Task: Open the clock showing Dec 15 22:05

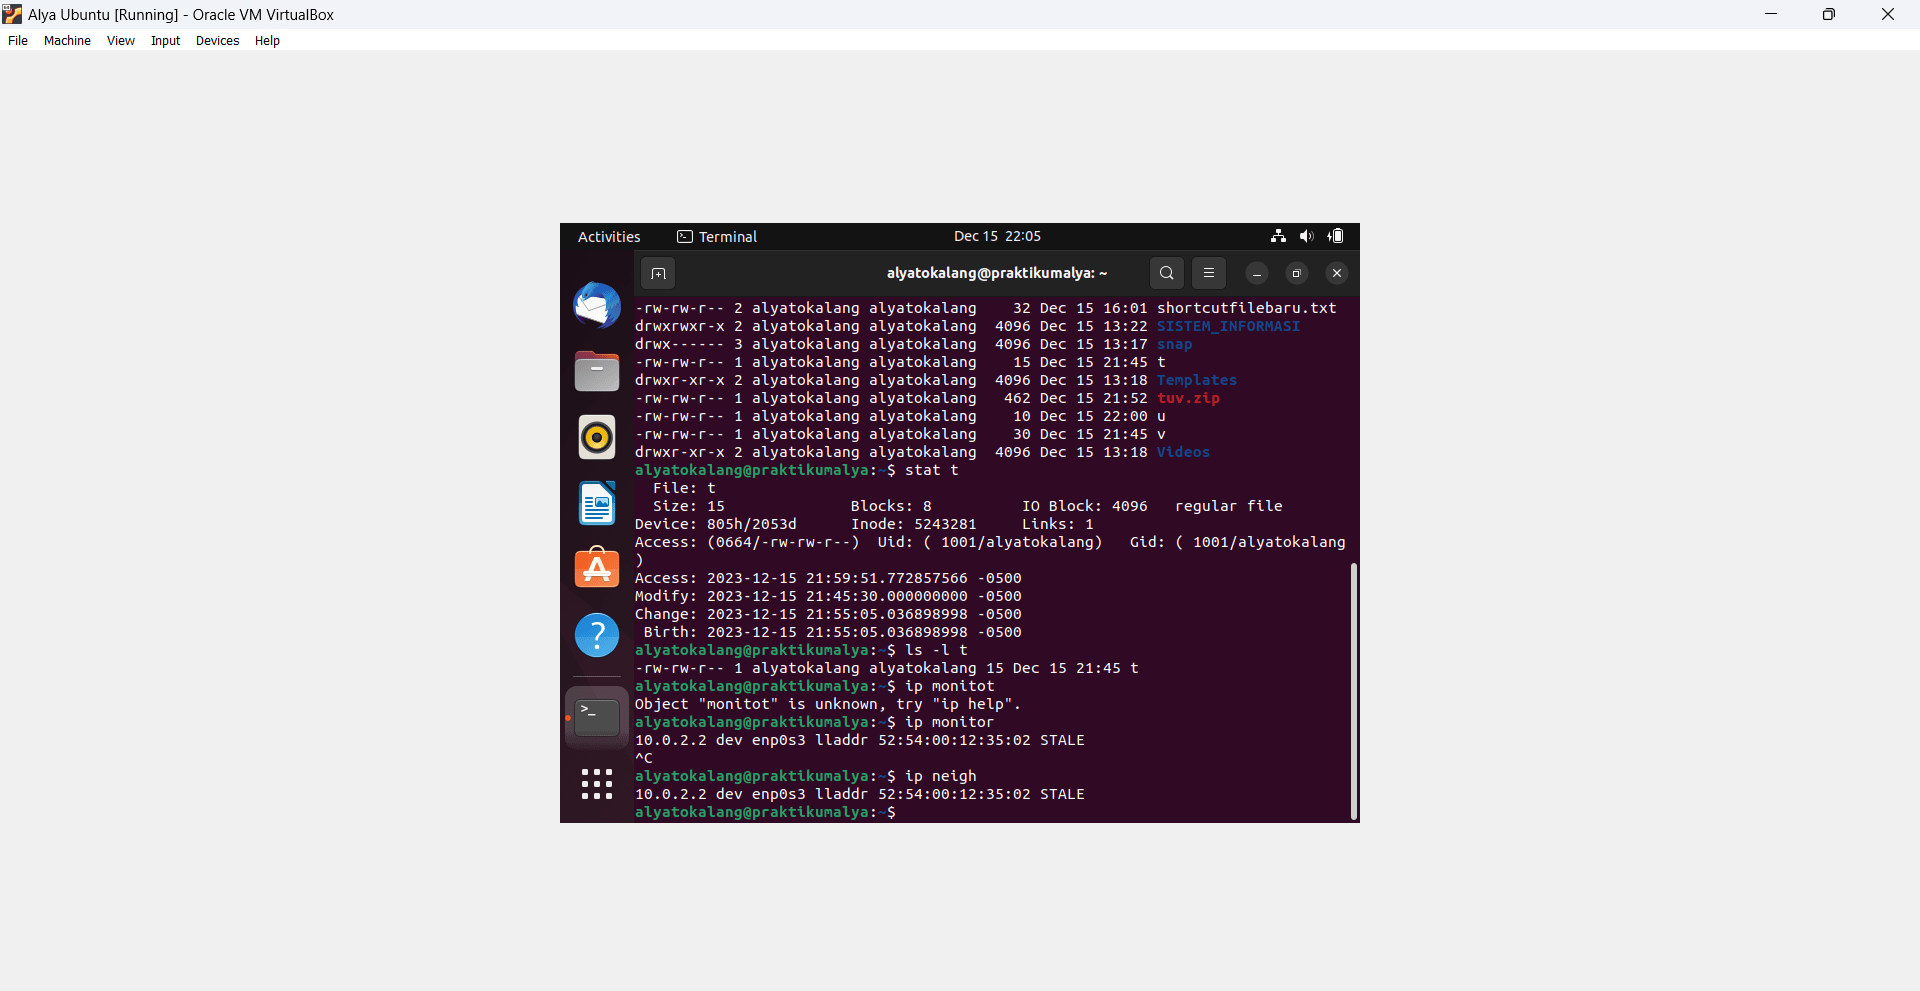Action: [x=997, y=236]
